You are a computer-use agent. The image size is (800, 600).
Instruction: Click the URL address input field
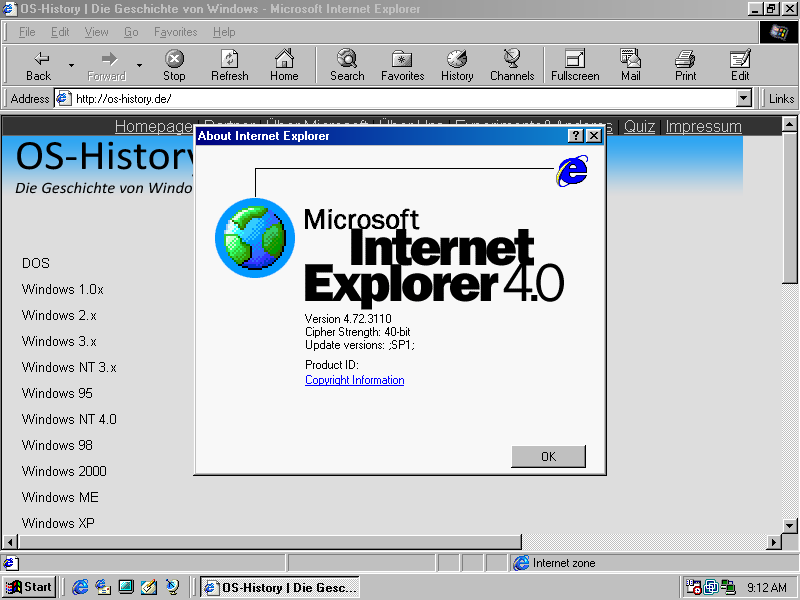tap(400, 99)
